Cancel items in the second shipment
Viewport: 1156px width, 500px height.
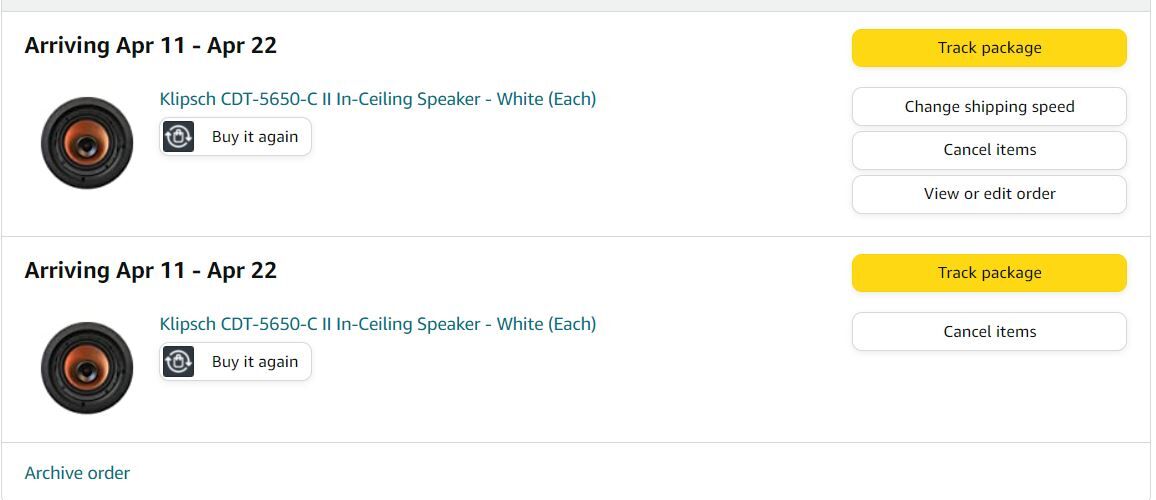[x=989, y=332]
